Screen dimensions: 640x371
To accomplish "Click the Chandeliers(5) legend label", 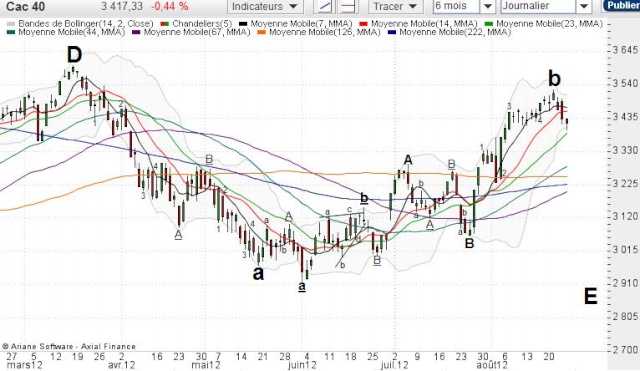I will 202,24.
